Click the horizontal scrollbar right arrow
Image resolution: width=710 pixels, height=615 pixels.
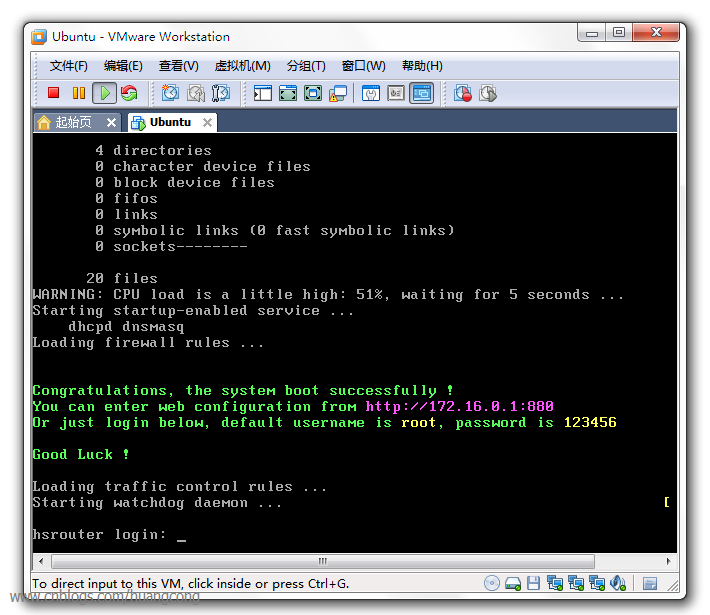pos(669,562)
